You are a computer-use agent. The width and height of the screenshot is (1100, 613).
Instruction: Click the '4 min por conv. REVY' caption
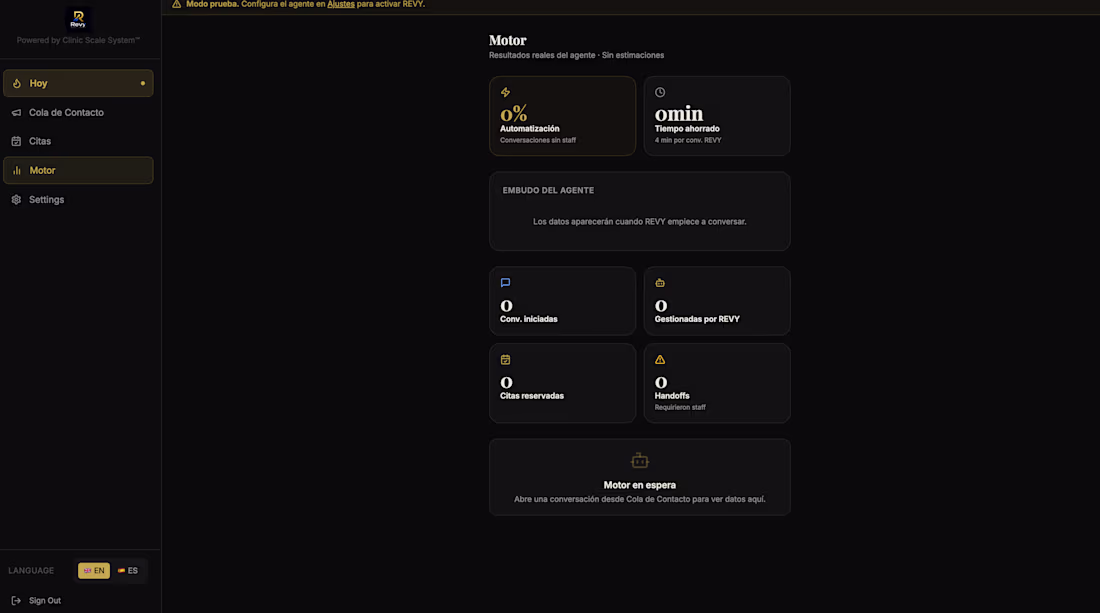coord(688,140)
